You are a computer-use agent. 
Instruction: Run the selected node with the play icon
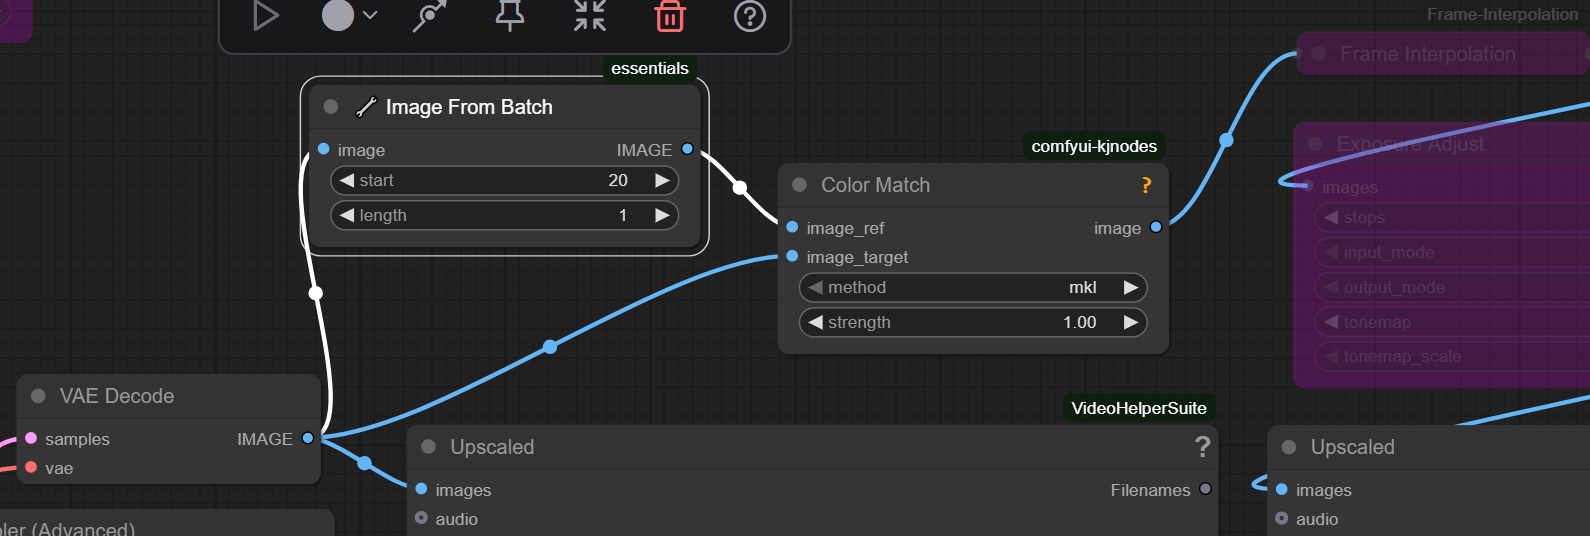point(265,16)
